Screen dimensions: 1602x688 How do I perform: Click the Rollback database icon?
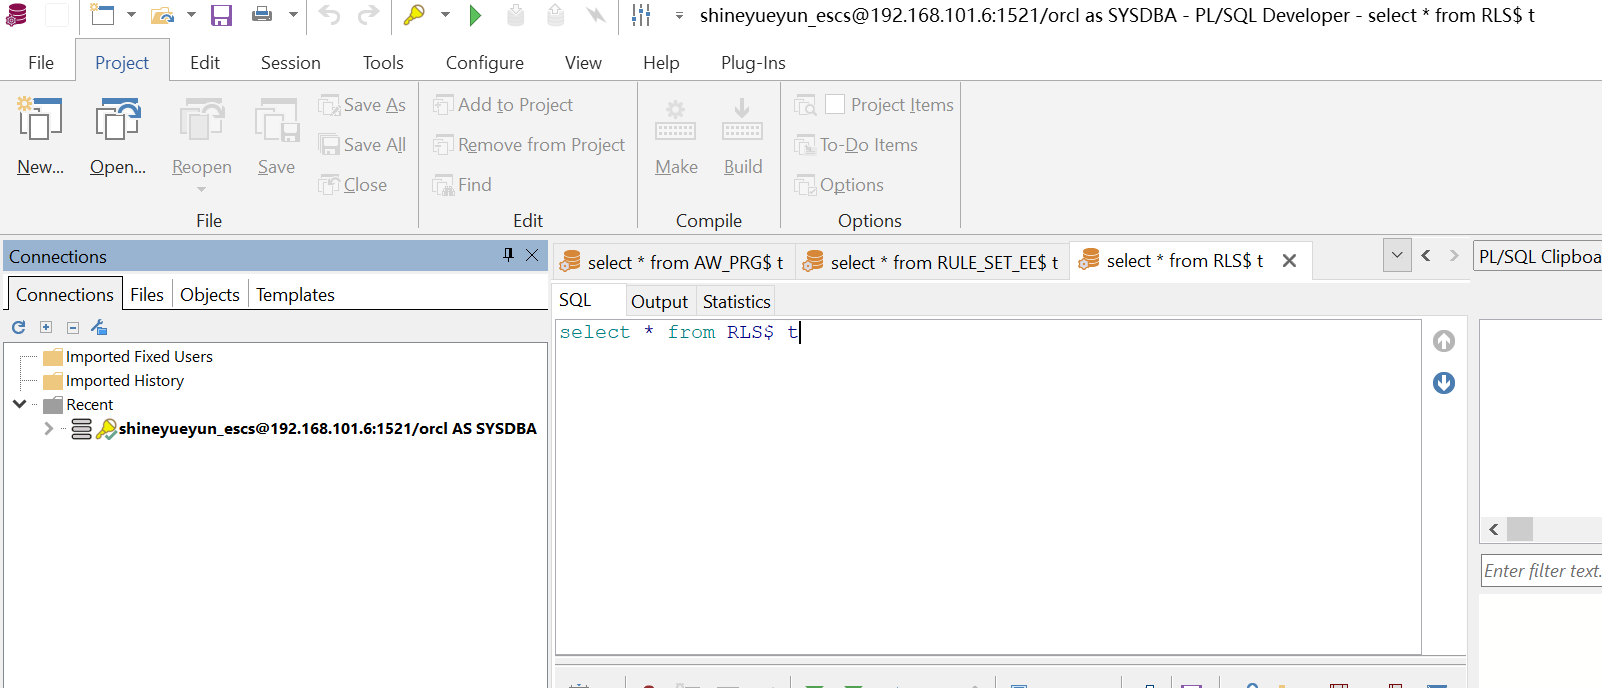555,15
